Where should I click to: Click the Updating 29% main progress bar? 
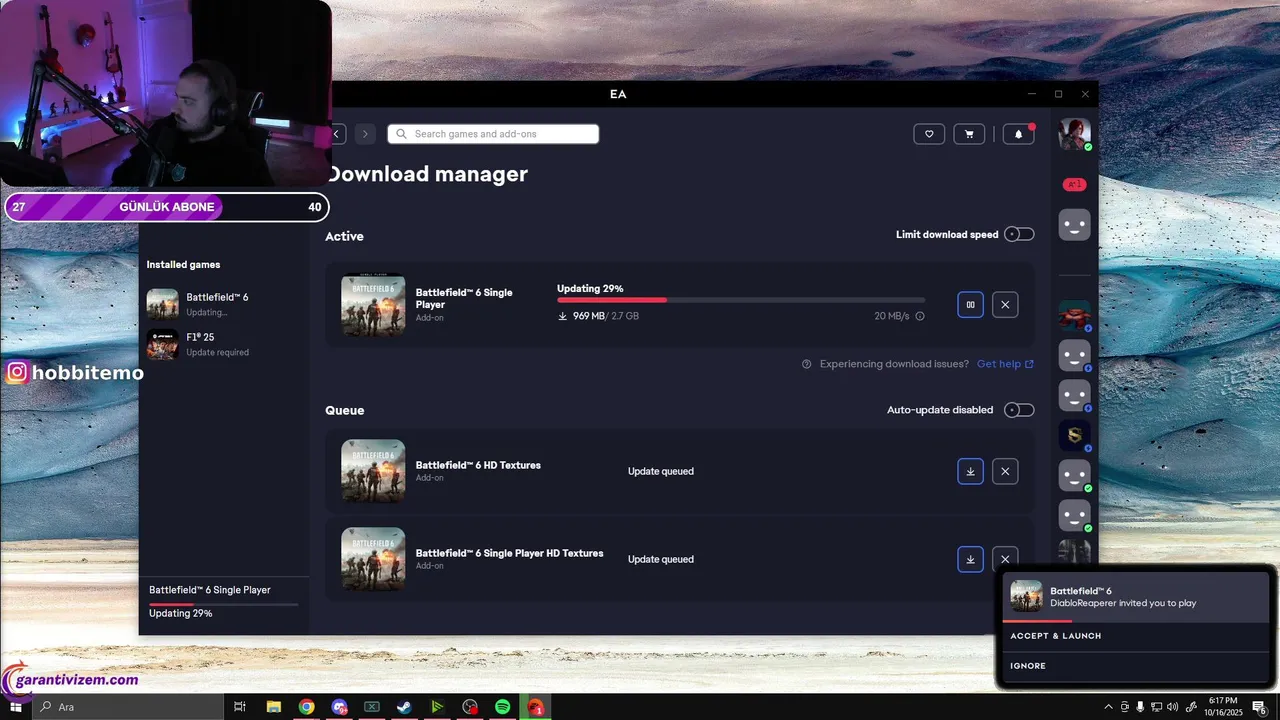(x=741, y=300)
